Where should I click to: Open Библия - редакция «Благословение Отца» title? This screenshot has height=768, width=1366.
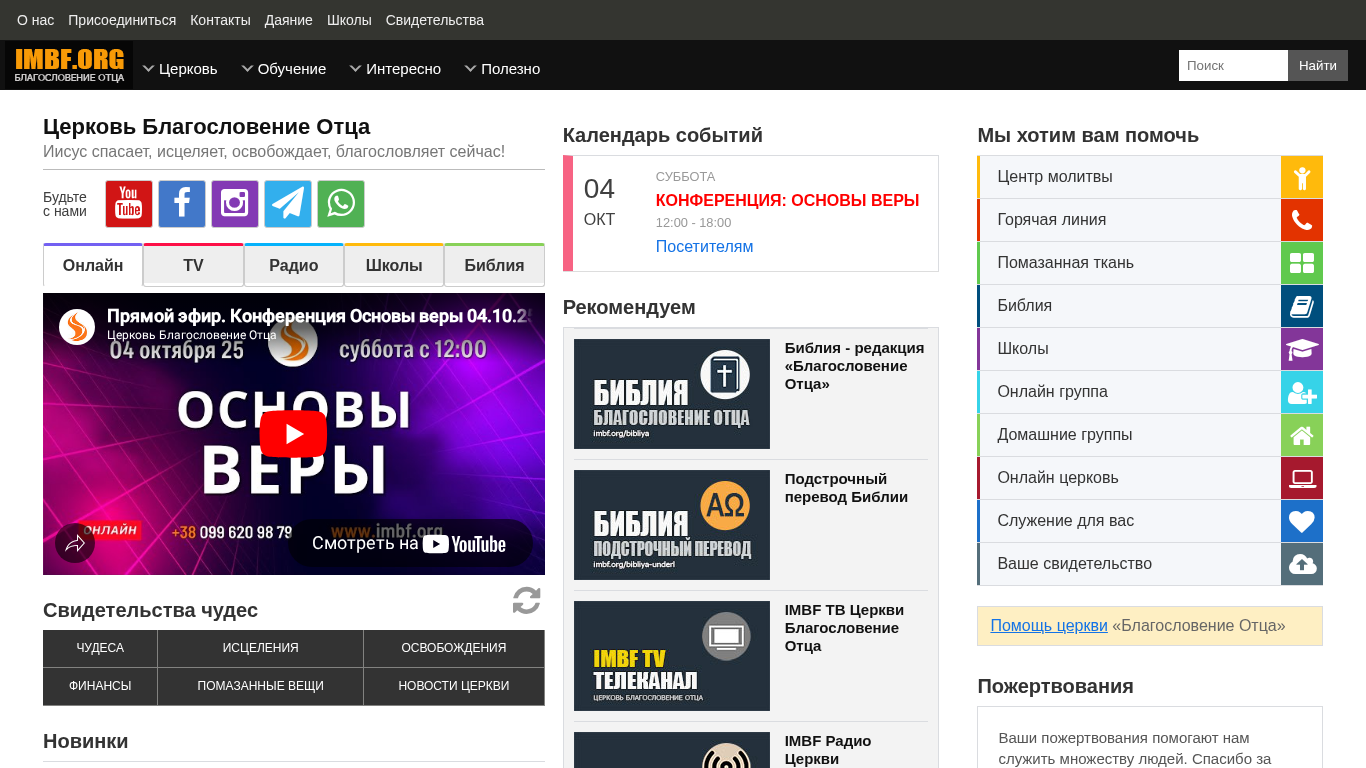click(x=854, y=366)
